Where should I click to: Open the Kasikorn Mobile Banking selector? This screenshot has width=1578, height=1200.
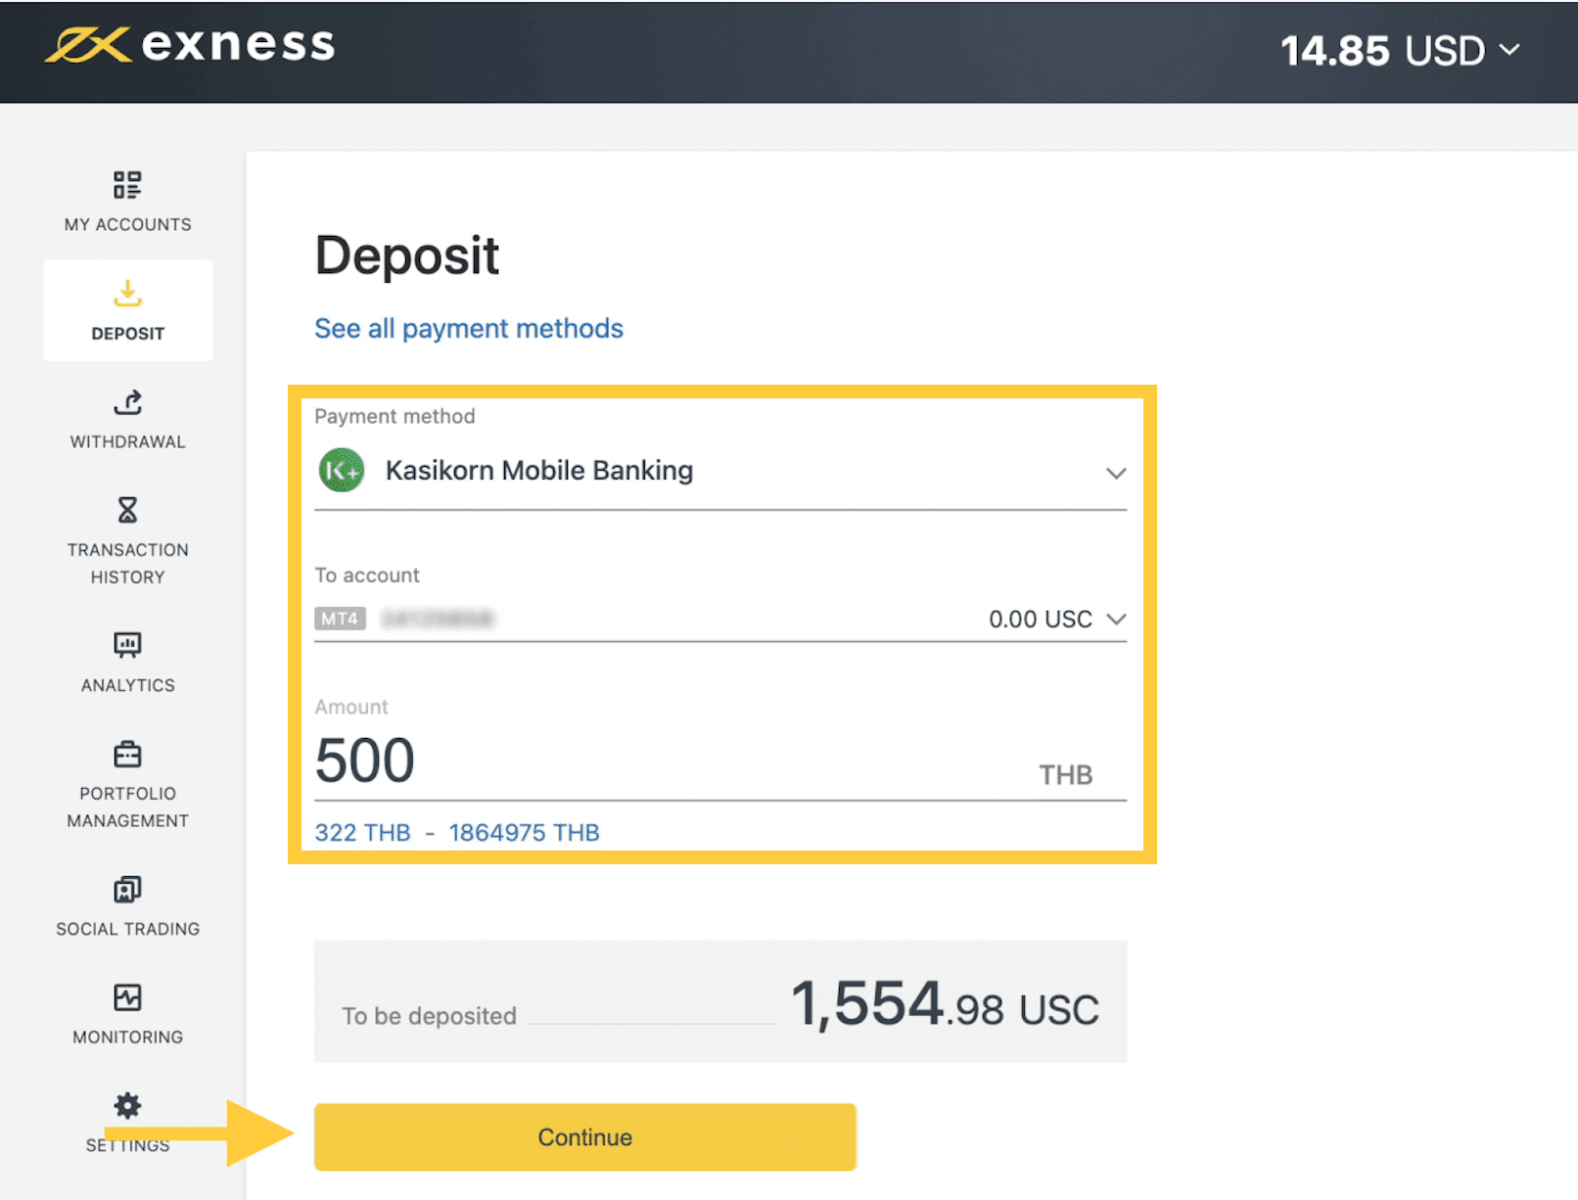(x=720, y=470)
